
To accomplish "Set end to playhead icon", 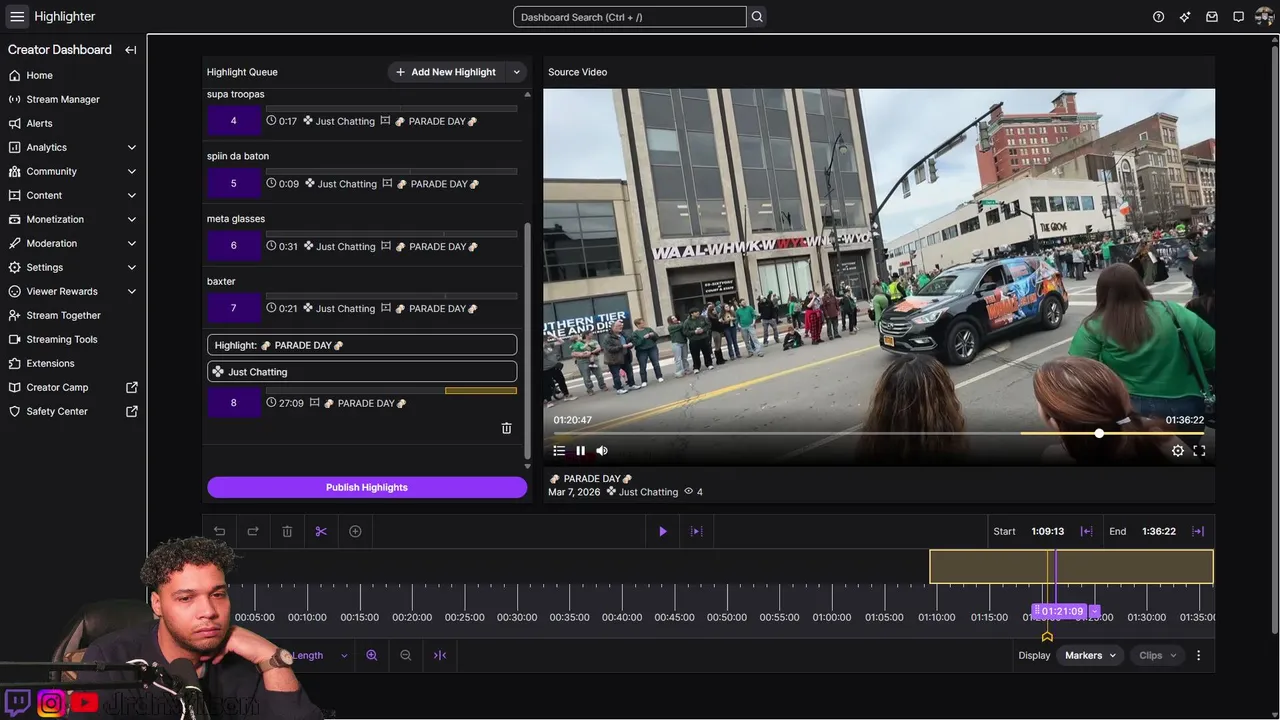I will pos(1198,532).
